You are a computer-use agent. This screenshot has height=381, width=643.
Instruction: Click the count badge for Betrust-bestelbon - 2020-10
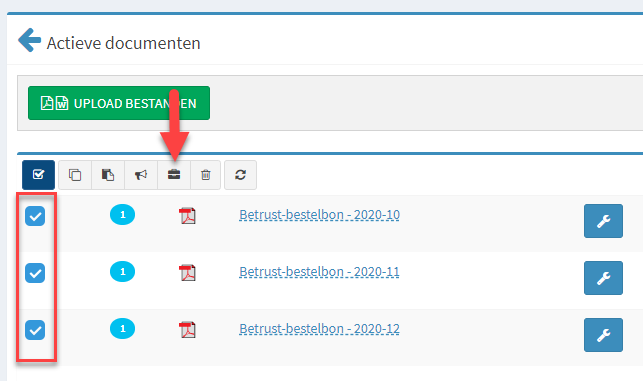pos(122,214)
